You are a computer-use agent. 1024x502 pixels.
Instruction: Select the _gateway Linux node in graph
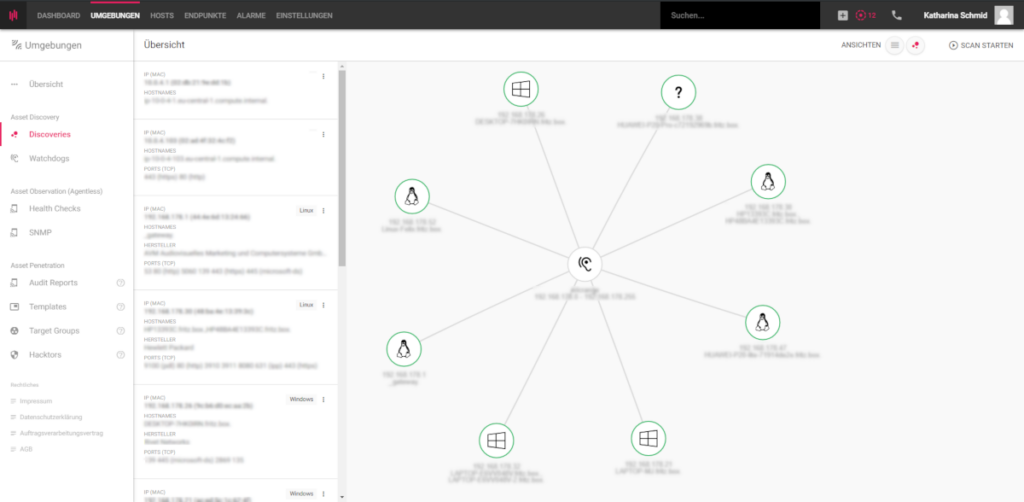(x=404, y=349)
